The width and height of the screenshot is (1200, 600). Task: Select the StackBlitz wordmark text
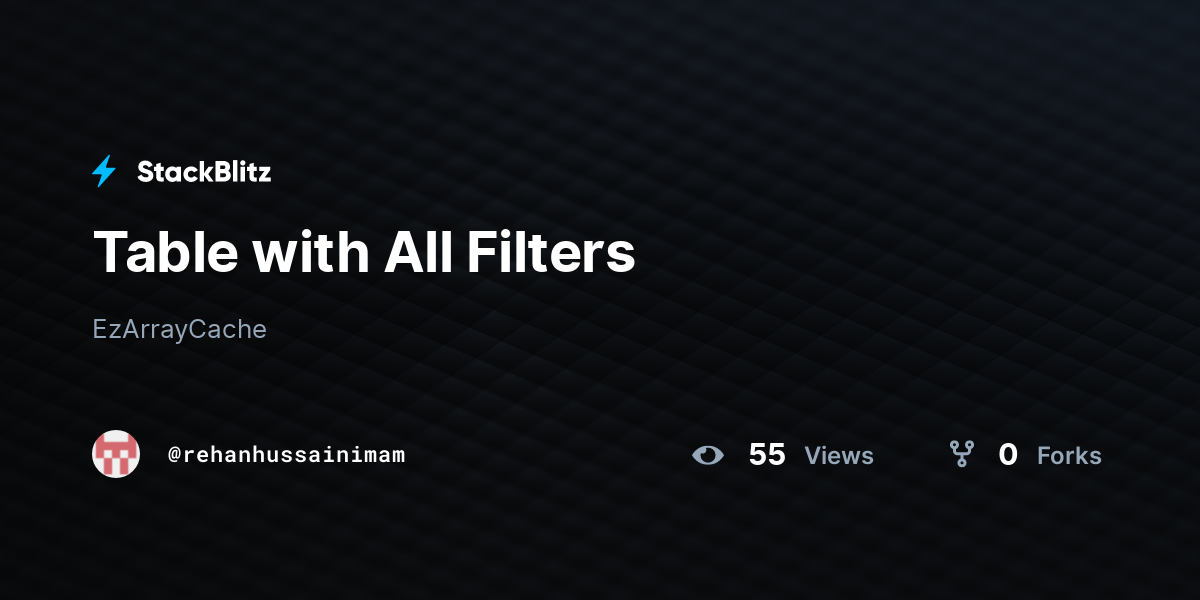point(204,172)
